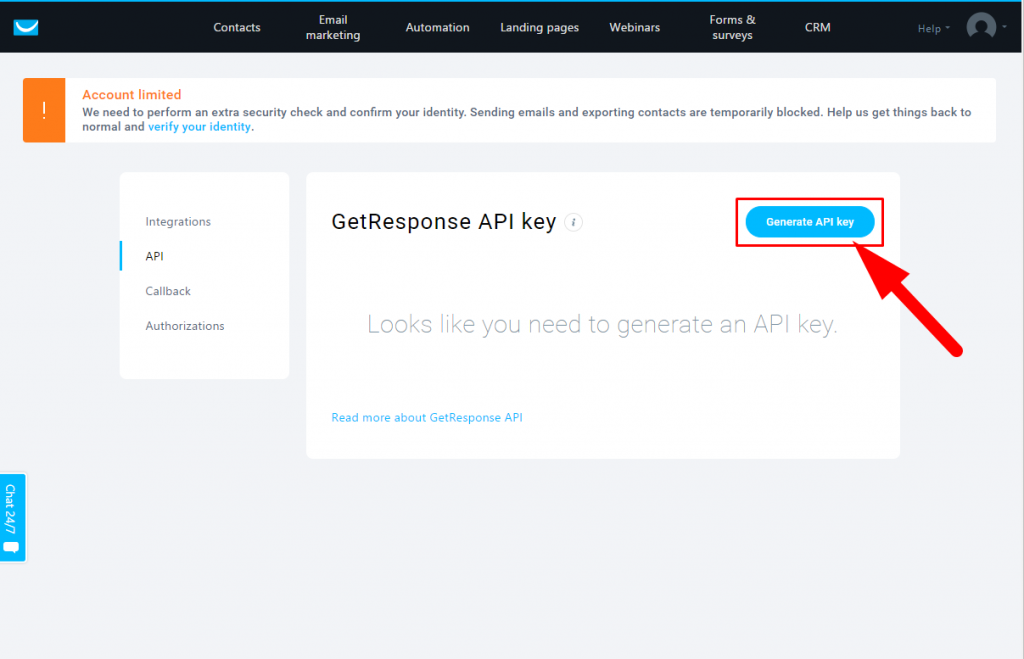Image resolution: width=1024 pixels, height=659 pixels.
Task: Open Forms & surveys
Action: pos(733,27)
